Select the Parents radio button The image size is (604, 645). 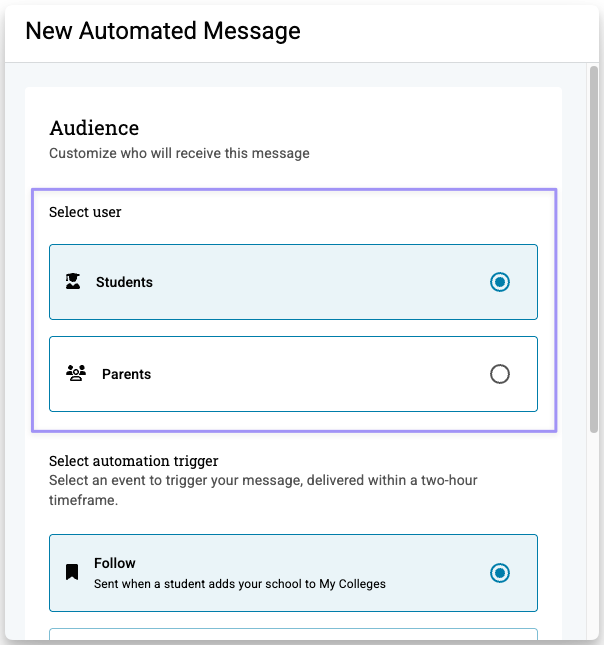click(x=500, y=374)
